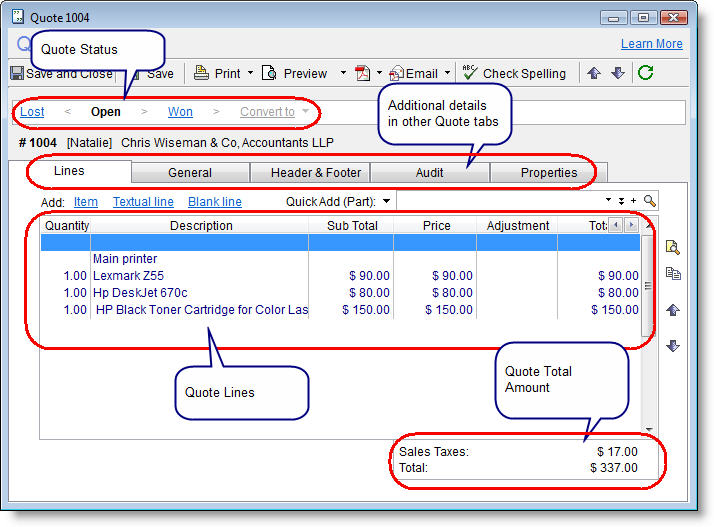
Task: Click the copy line icon beside grid
Action: 673,273
